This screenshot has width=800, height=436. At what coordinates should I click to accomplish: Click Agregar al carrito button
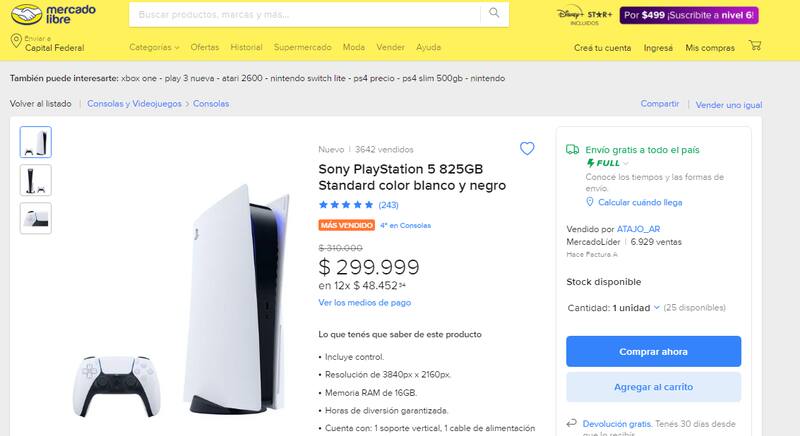tap(653, 386)
